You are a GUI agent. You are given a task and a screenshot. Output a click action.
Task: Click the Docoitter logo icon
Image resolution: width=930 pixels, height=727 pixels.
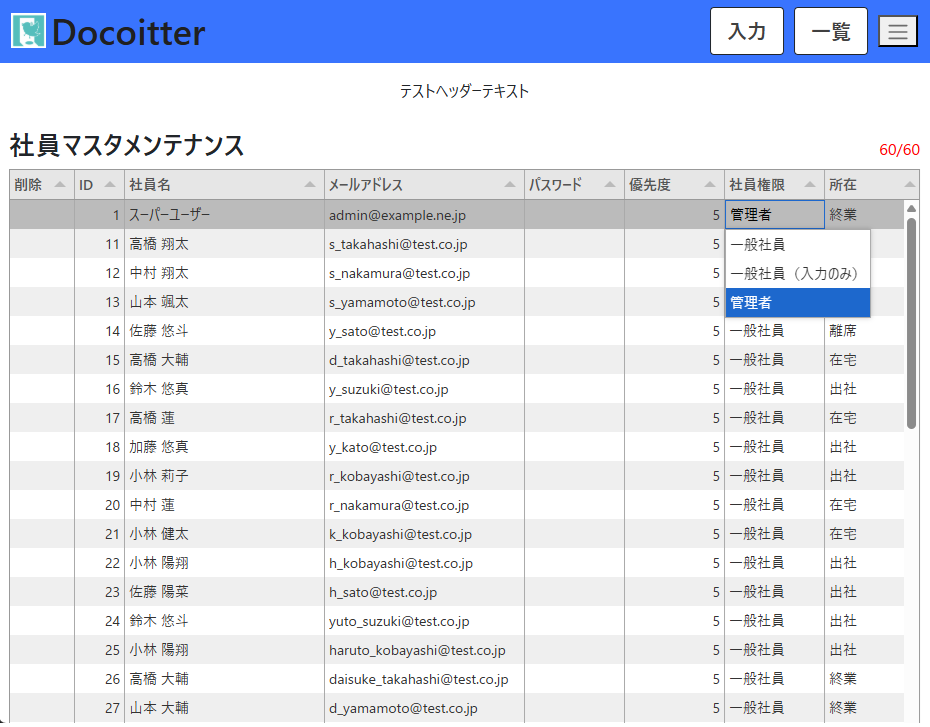coord(28,31)
